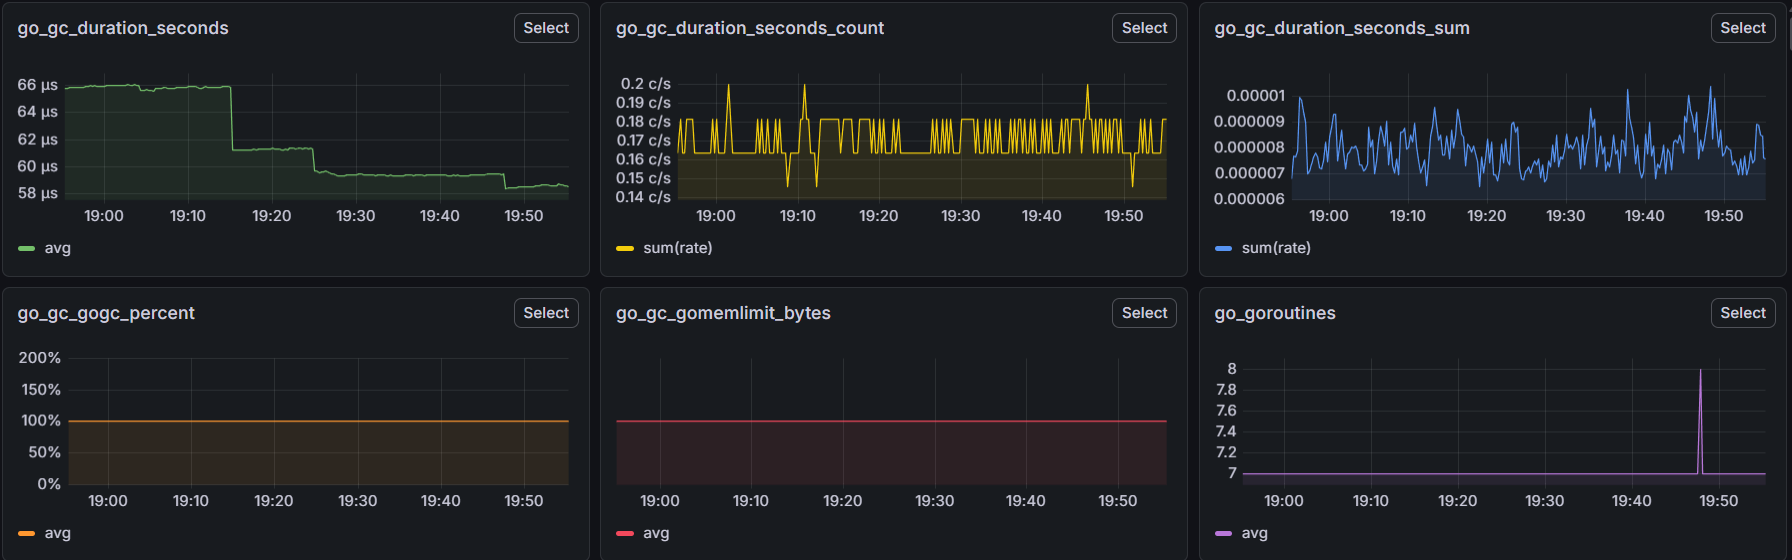1792x560 pixels.
Task: Click Select on go_gc_duration_seconds_count panel
Action: (x=1144, y=28)
